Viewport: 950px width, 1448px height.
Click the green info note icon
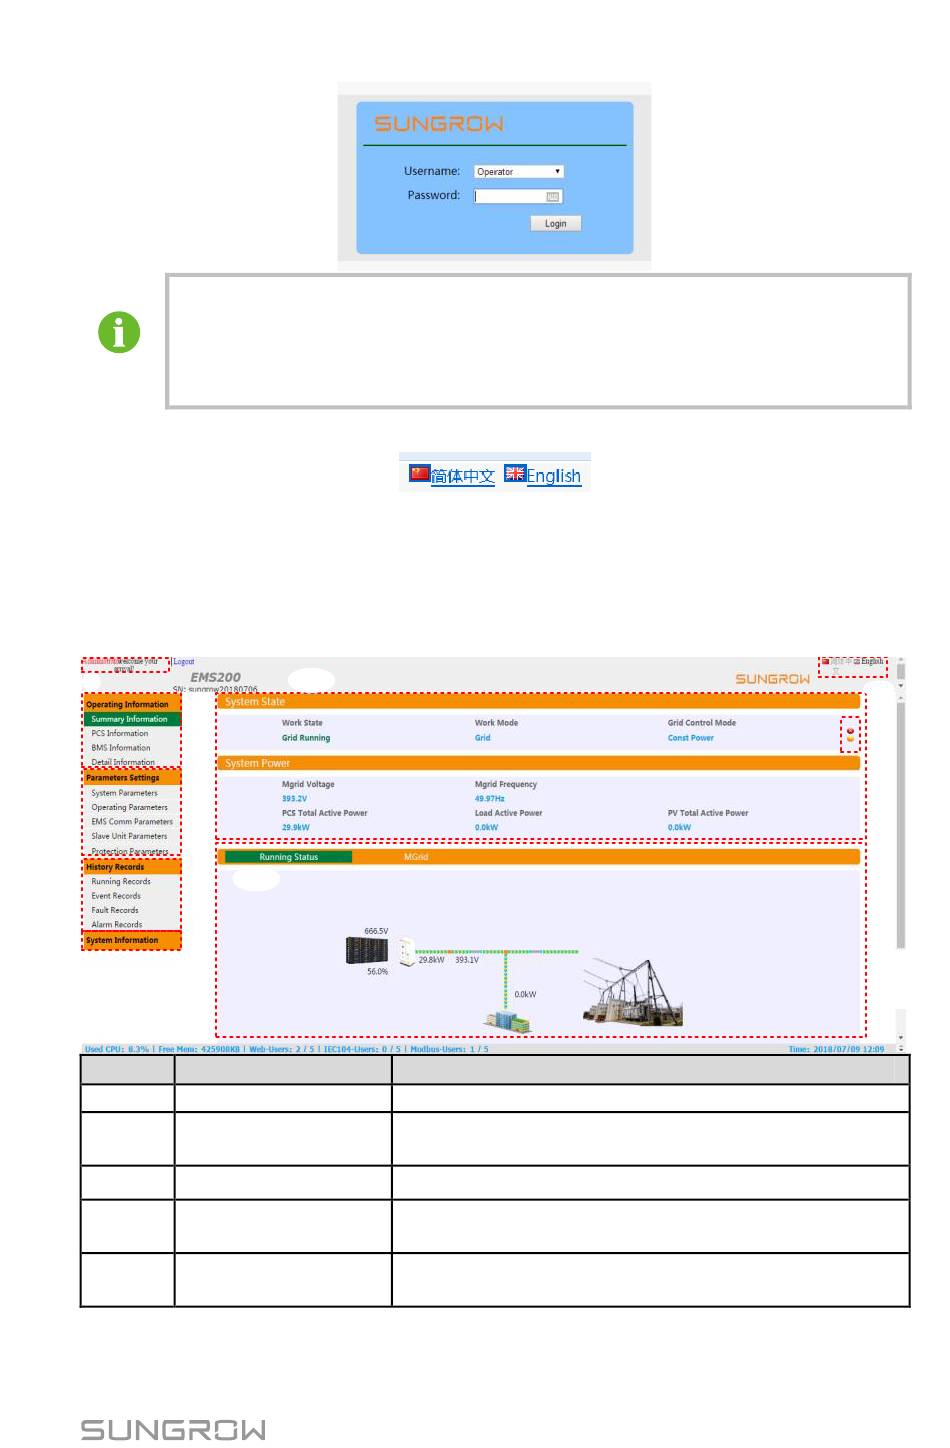coord(119,332)
